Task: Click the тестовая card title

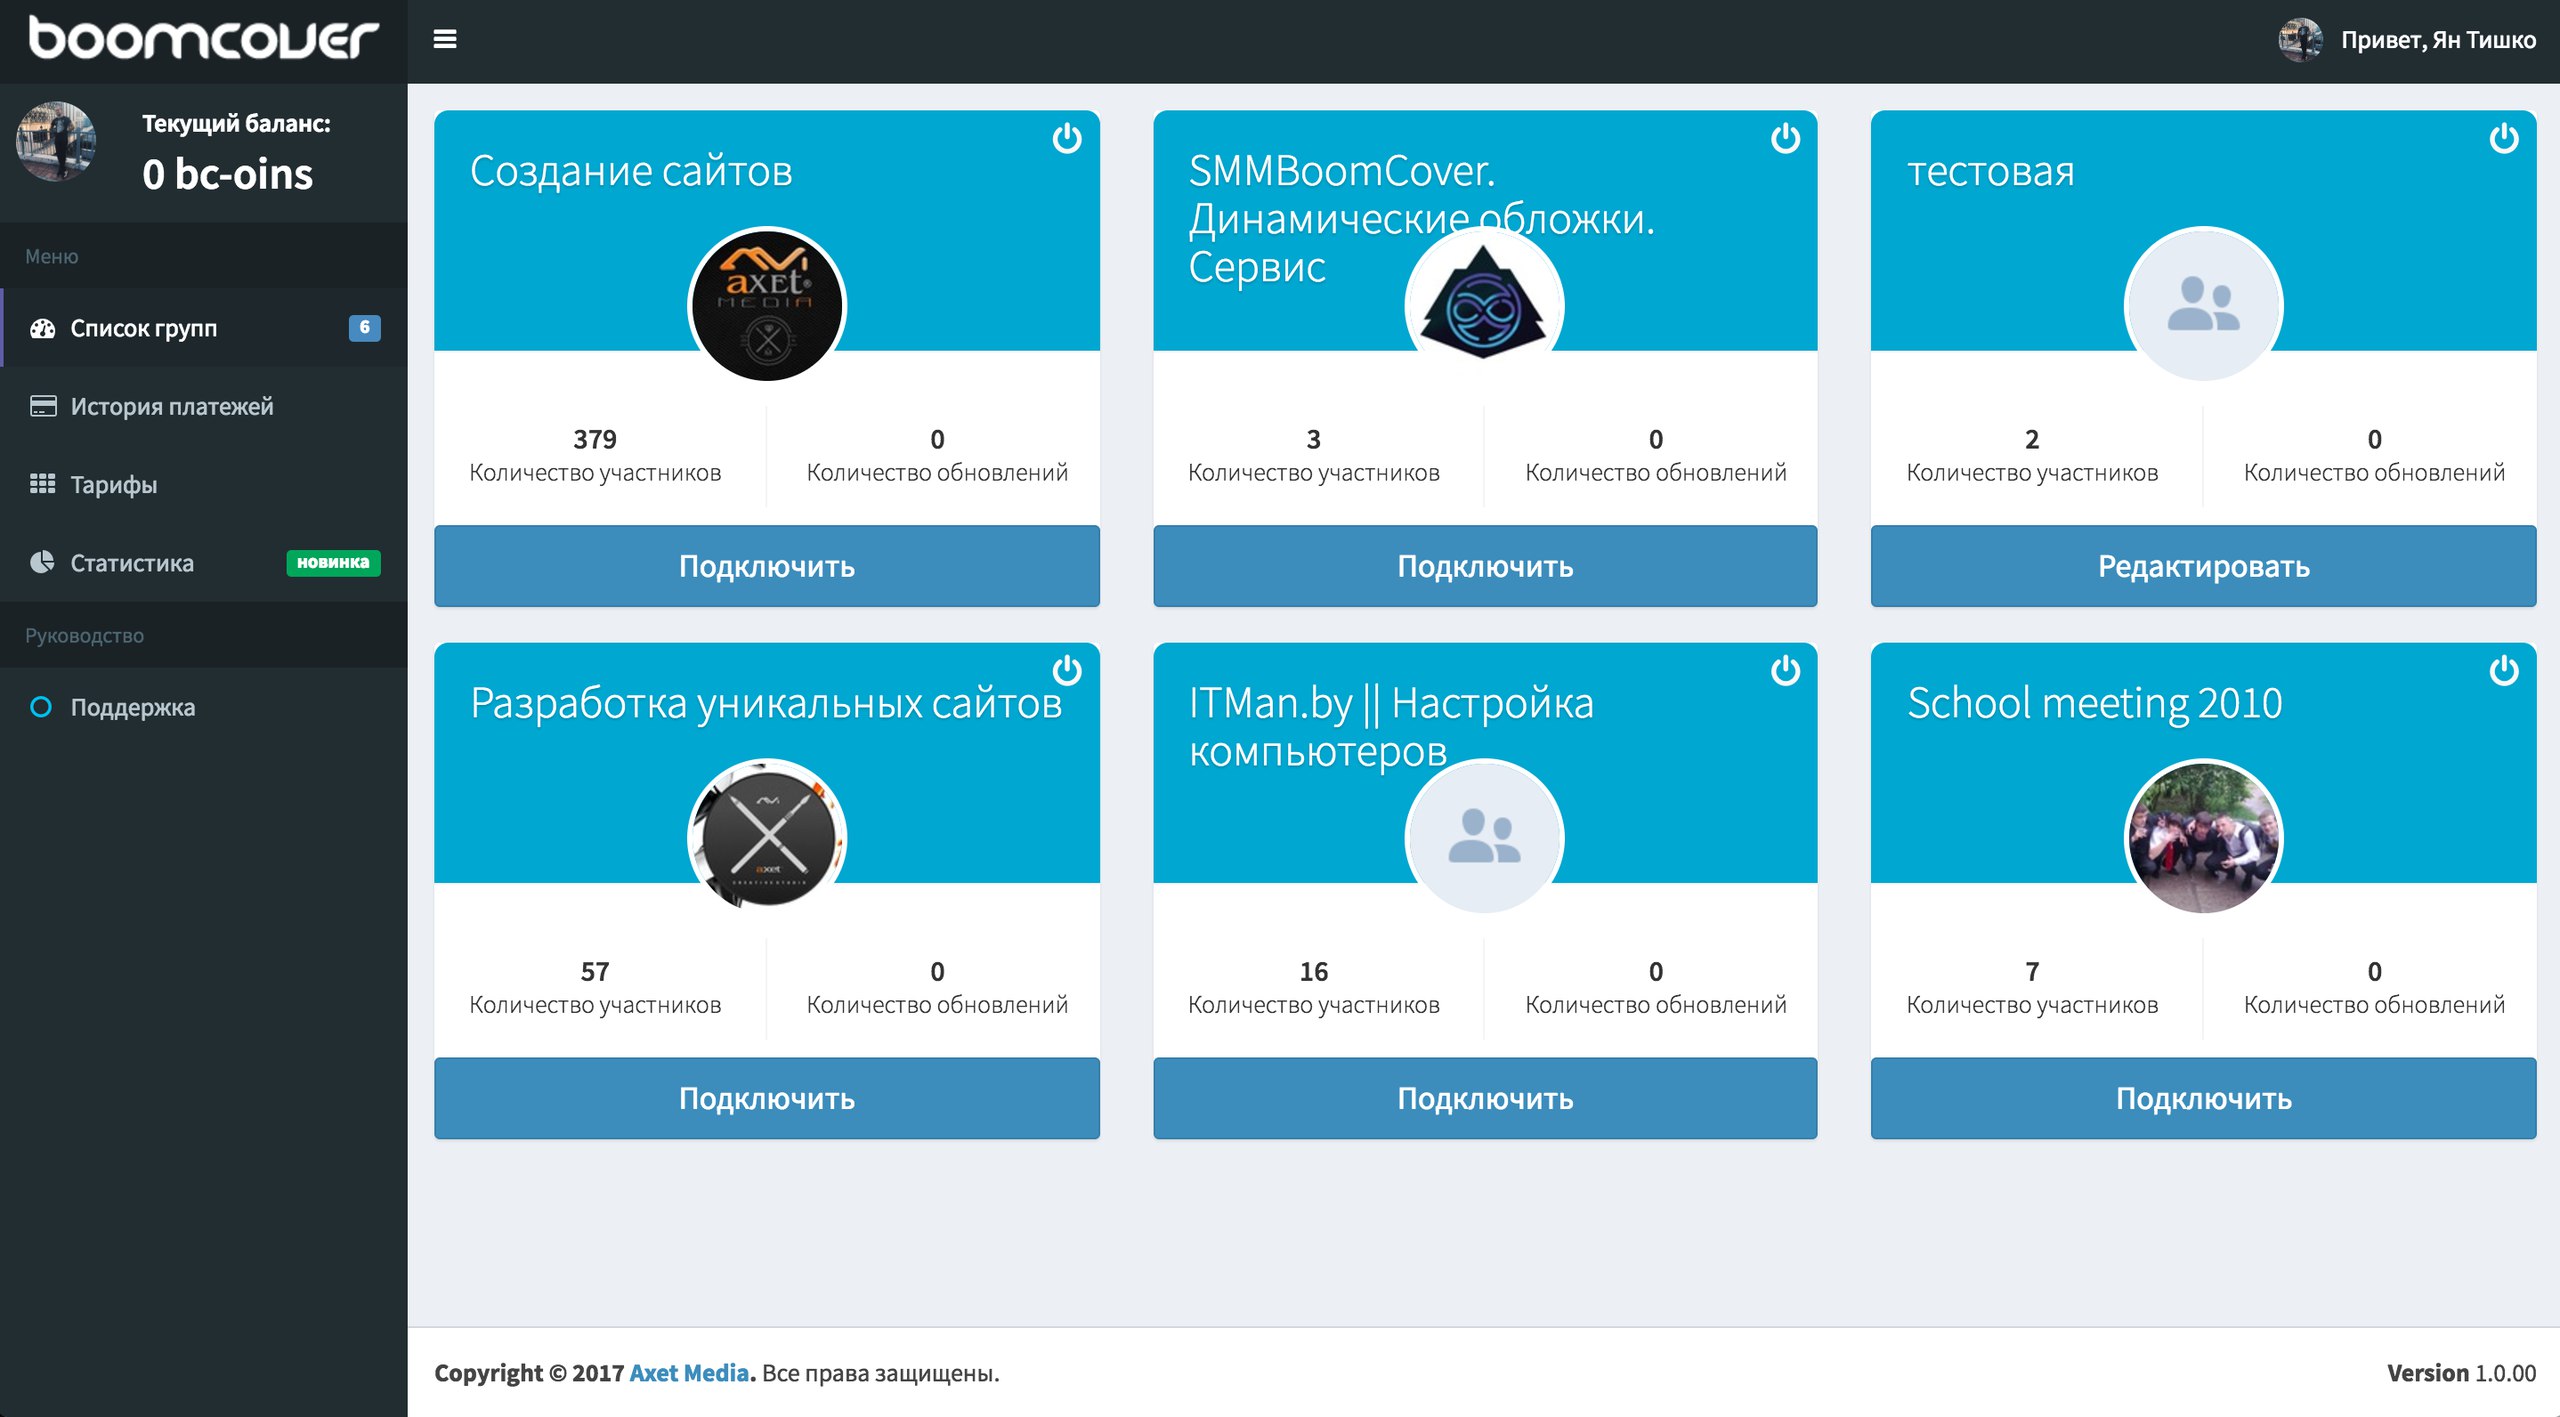Action: 1990,172
